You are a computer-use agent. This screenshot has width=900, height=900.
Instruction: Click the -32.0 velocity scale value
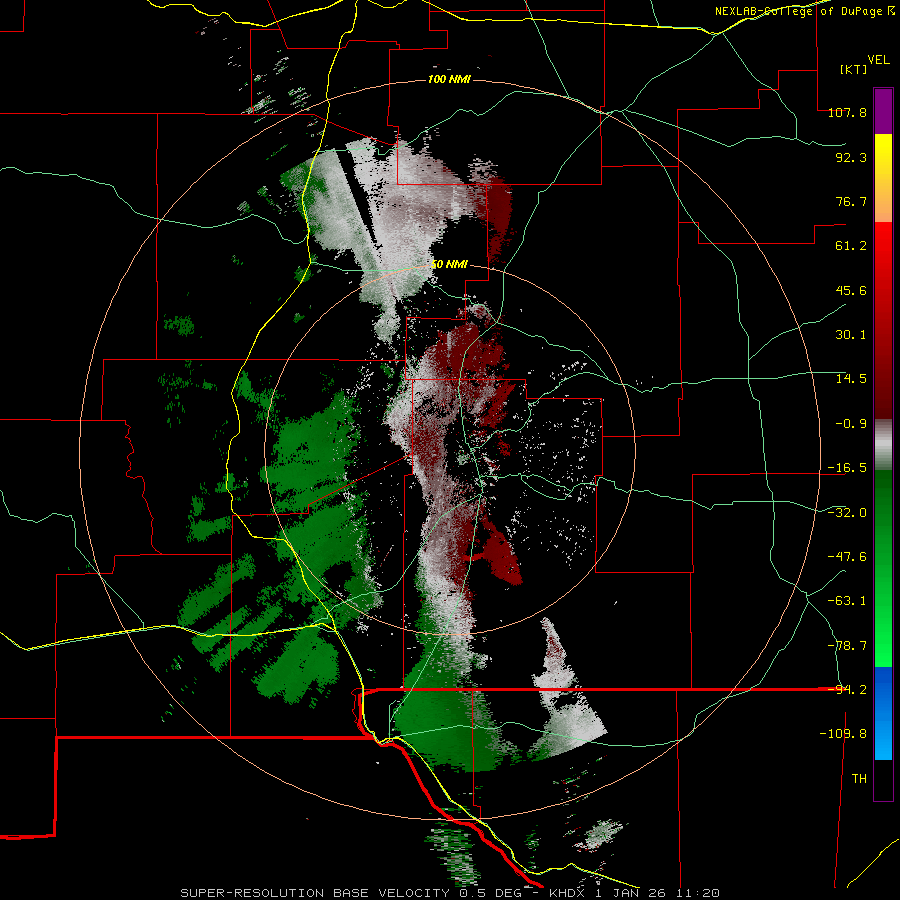point(847,513)
